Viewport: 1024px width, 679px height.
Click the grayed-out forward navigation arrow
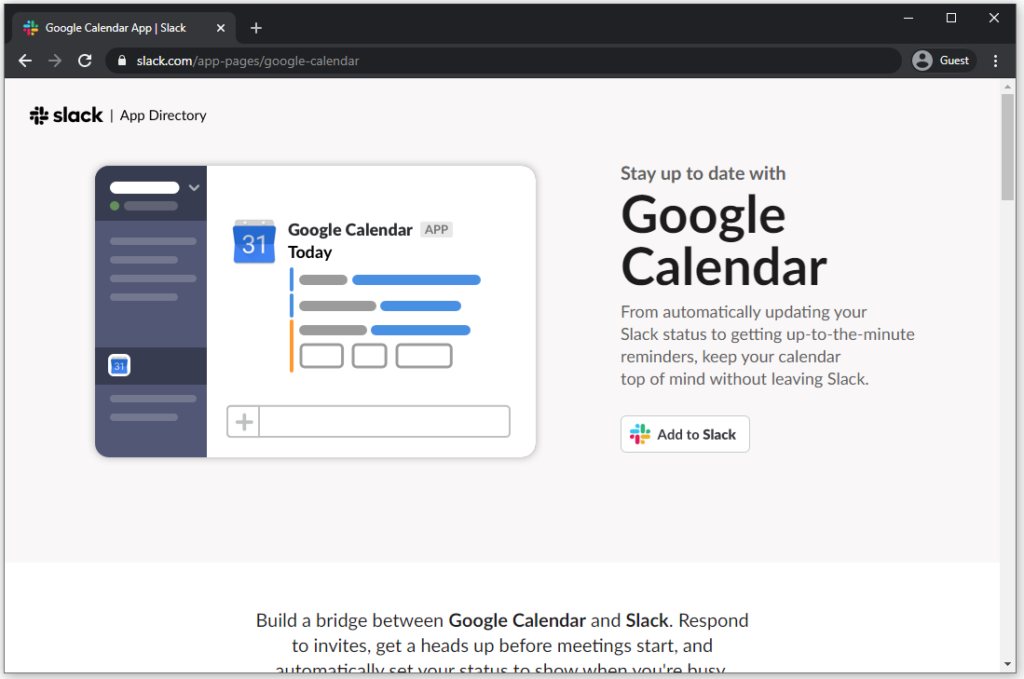[54, 60]
